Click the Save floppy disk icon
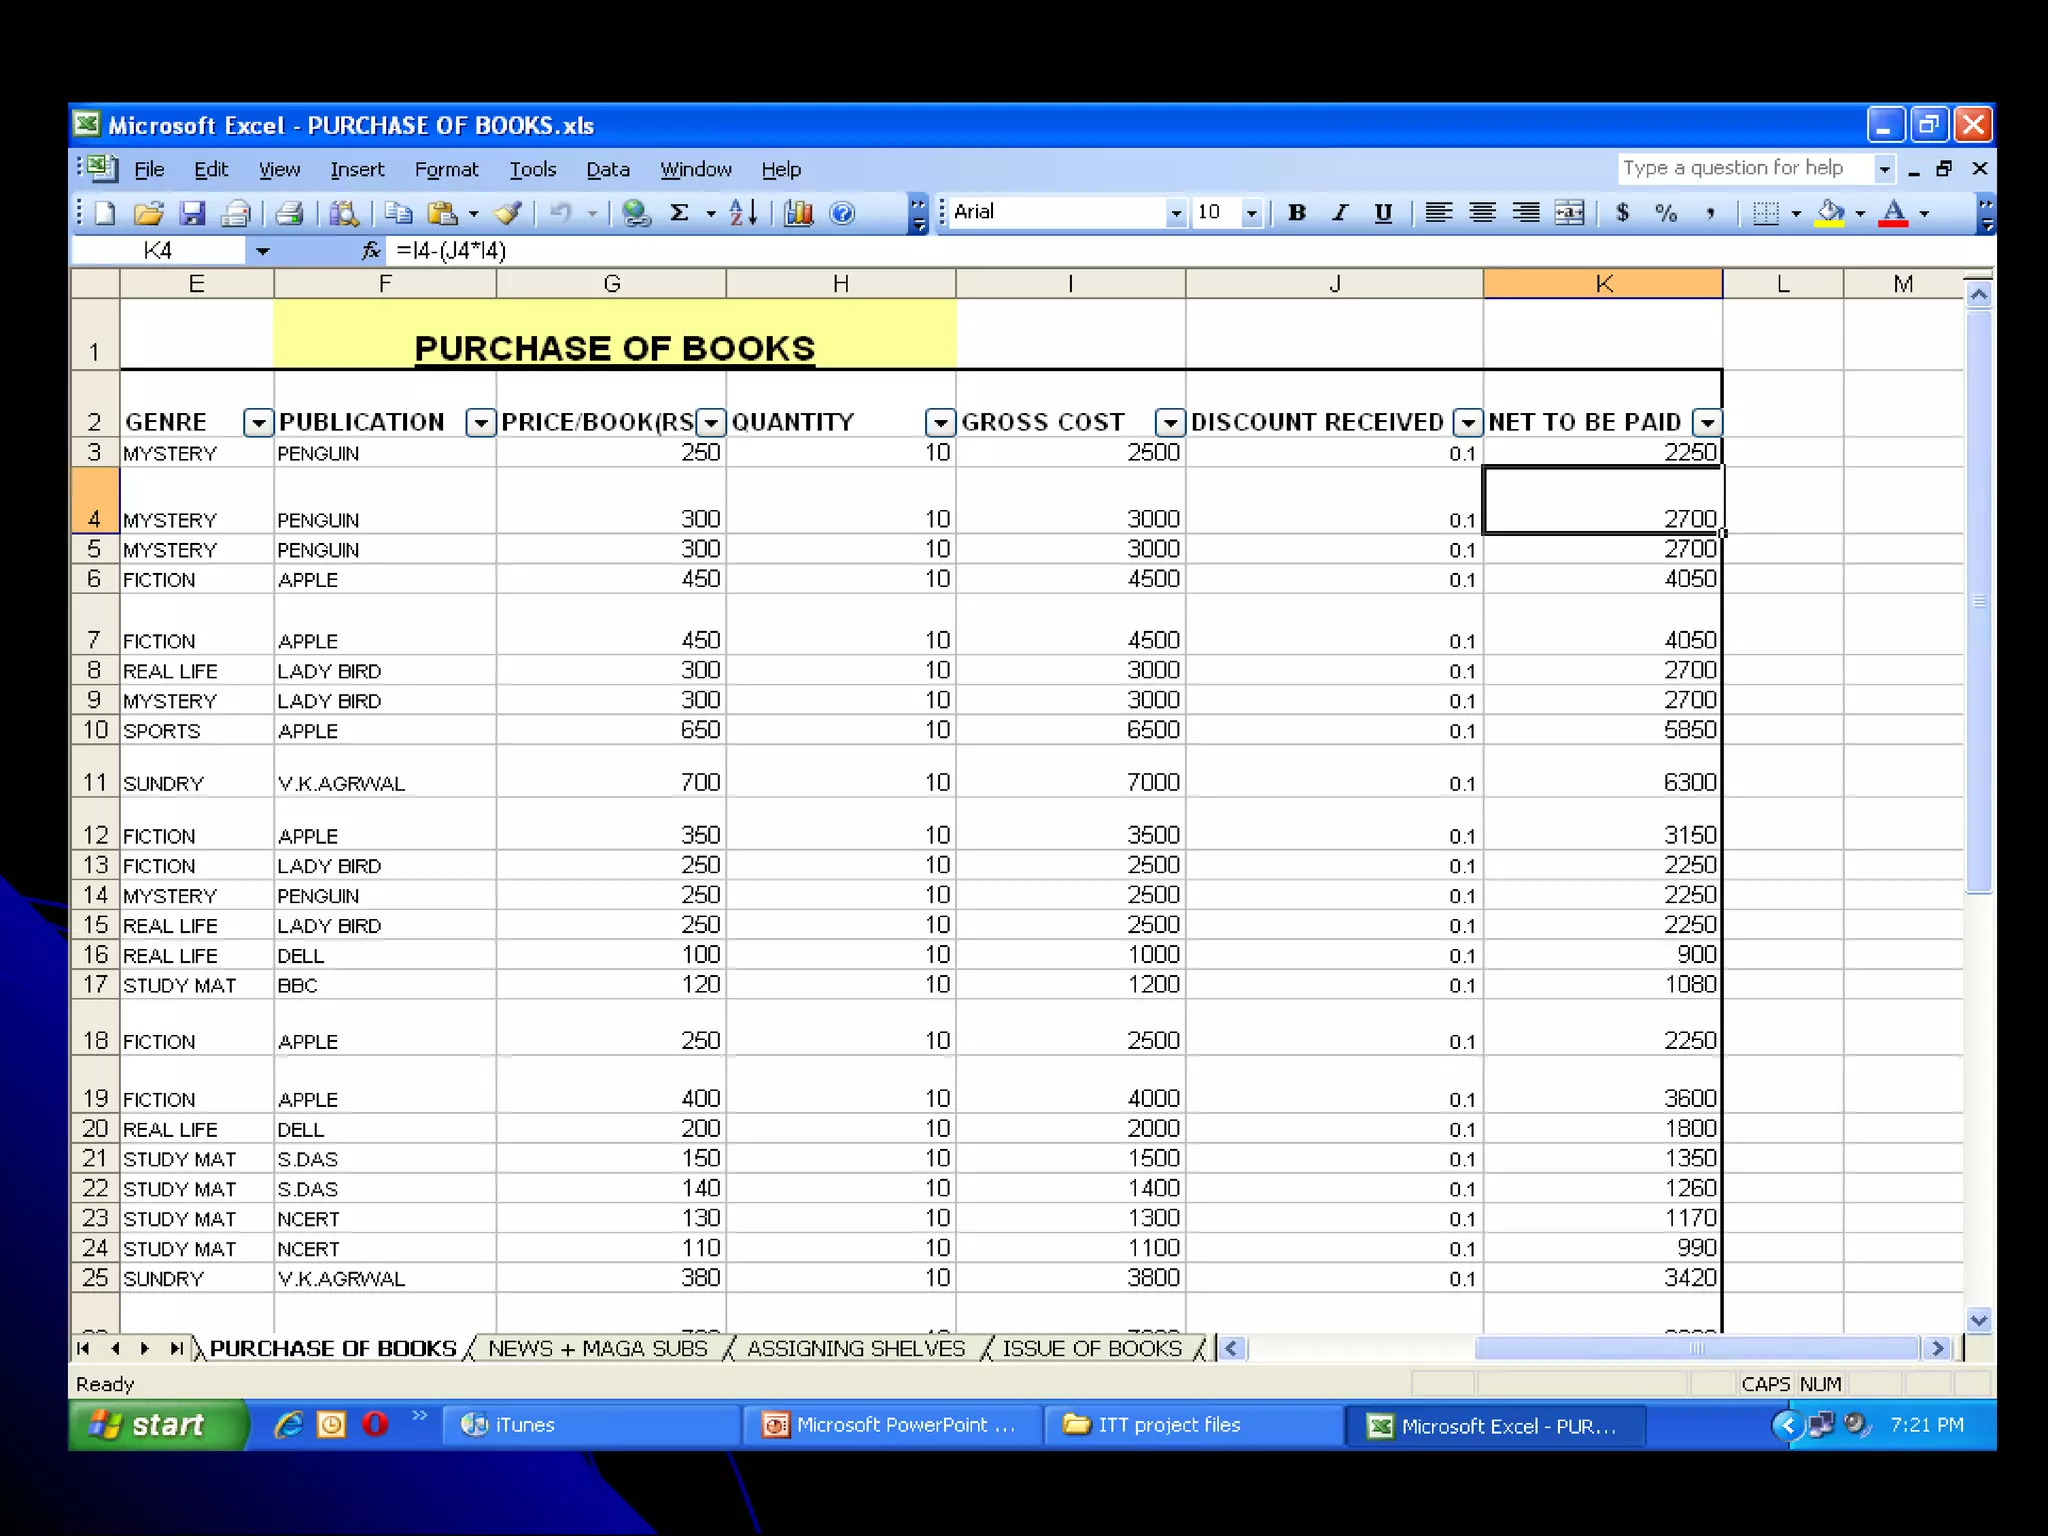This screenshot has height=1536, width=2048. coord(192,213)
